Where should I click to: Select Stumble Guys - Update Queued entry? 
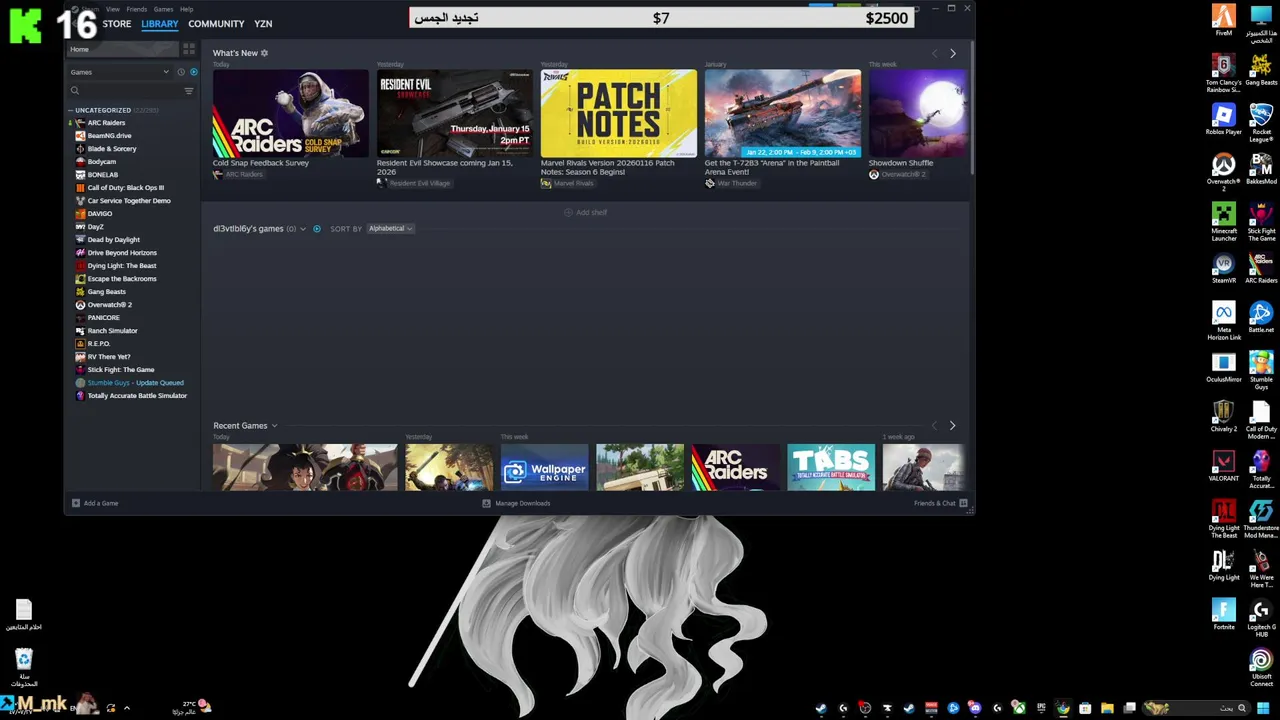click(135, 383)
